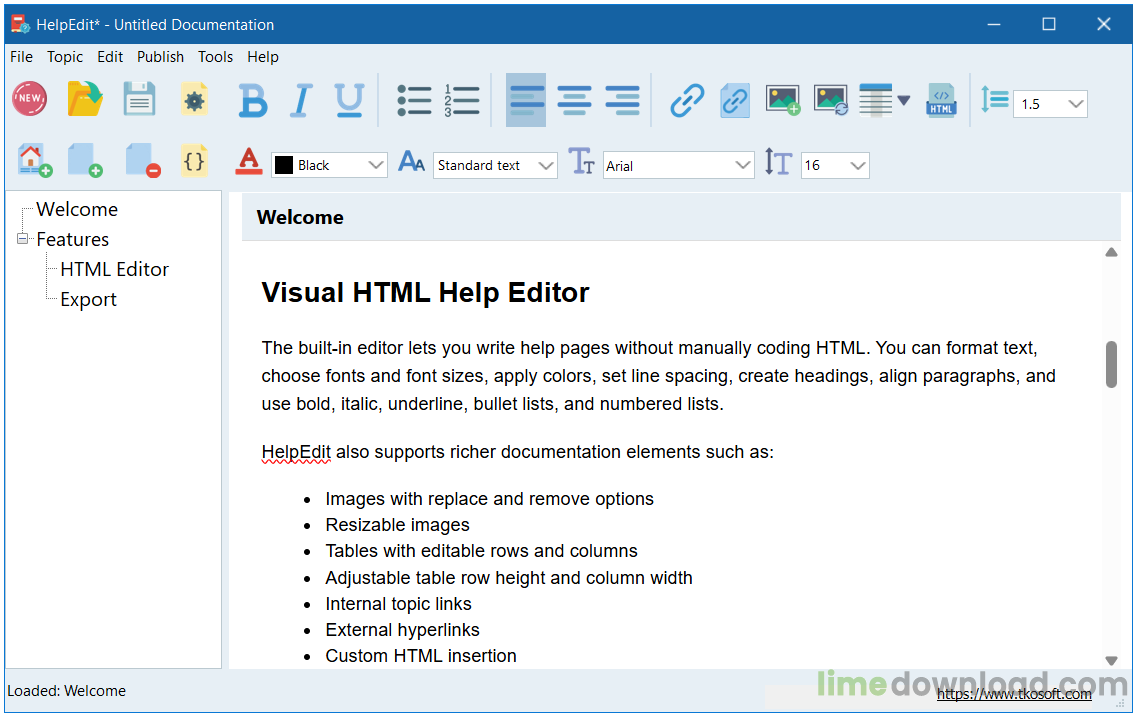Click Loaded: Welcome status text
This screenshot has height=715, width=1135.
coord(67,691)
